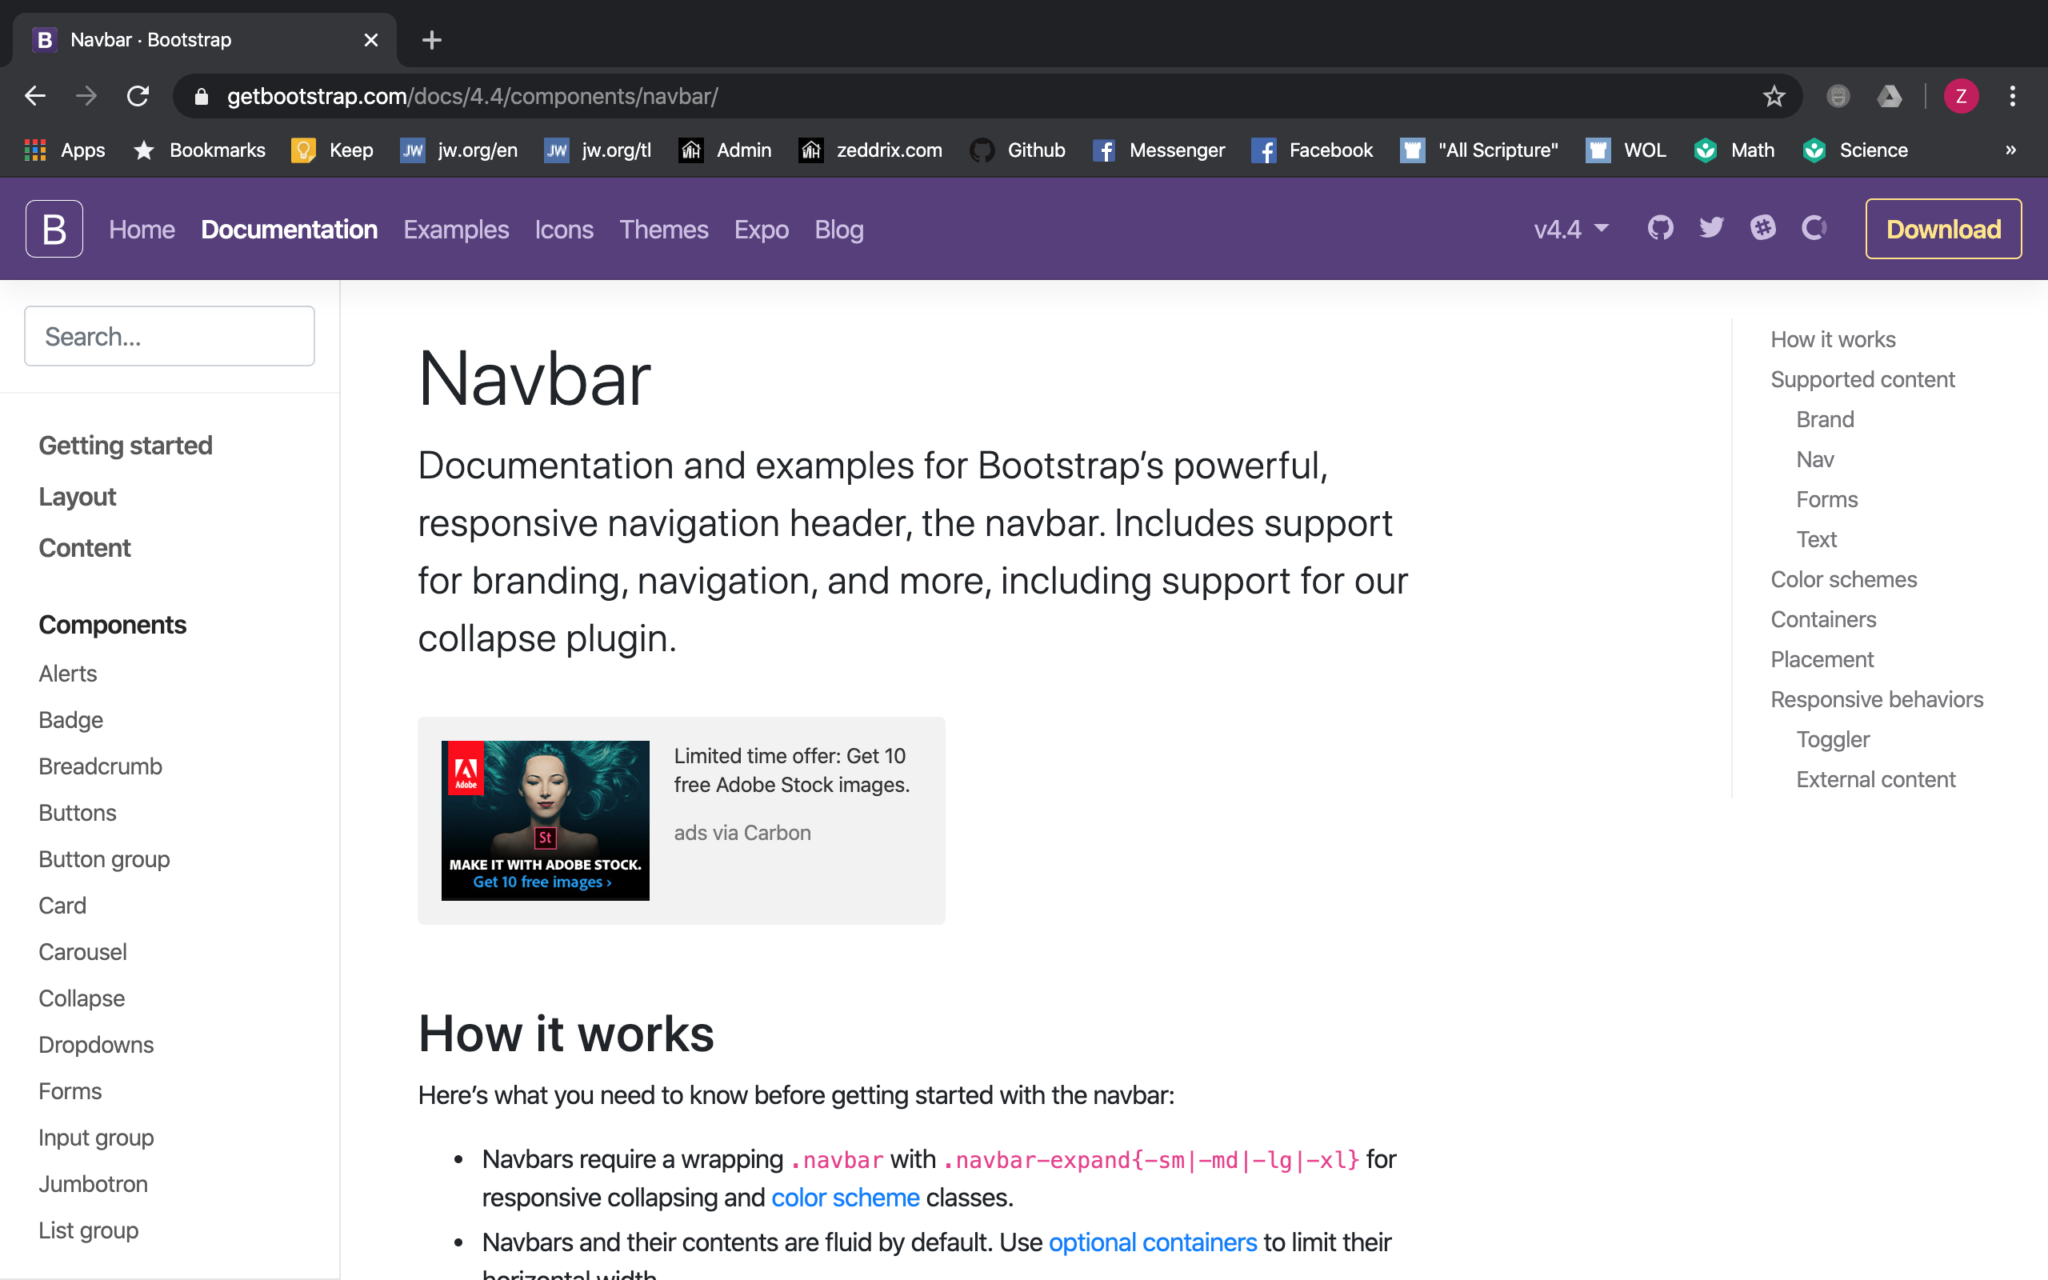Switch to the Documentation tab
The image size is (2048, 1280).
(x=289, y=229)
